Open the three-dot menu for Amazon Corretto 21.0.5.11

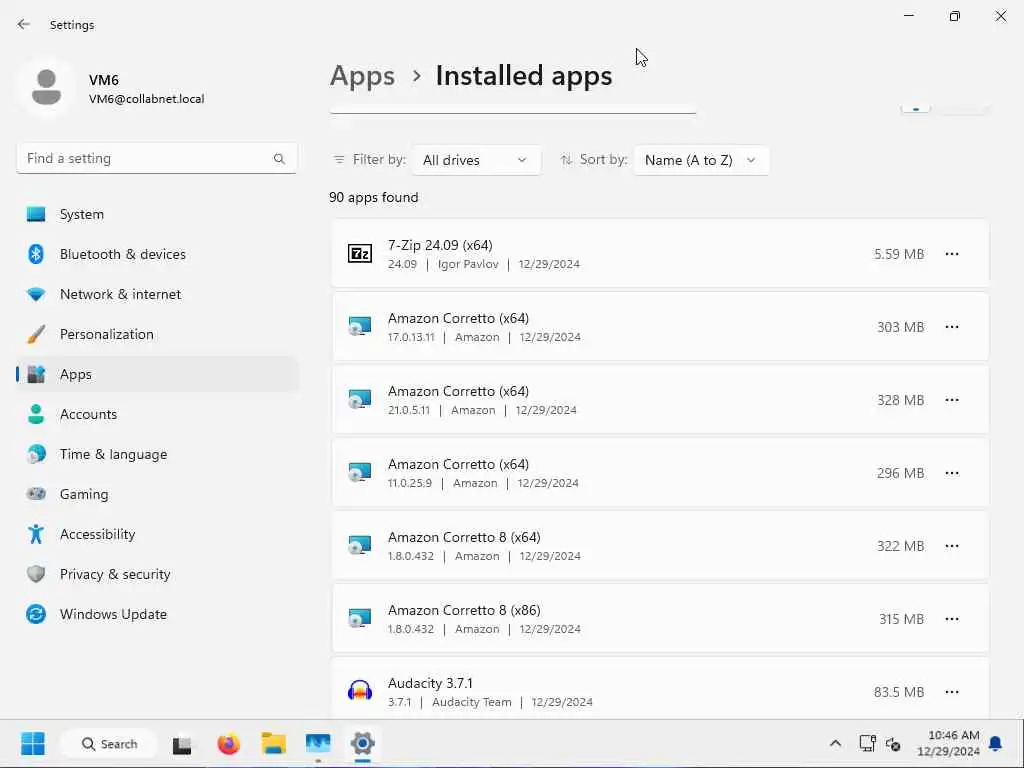951,400
